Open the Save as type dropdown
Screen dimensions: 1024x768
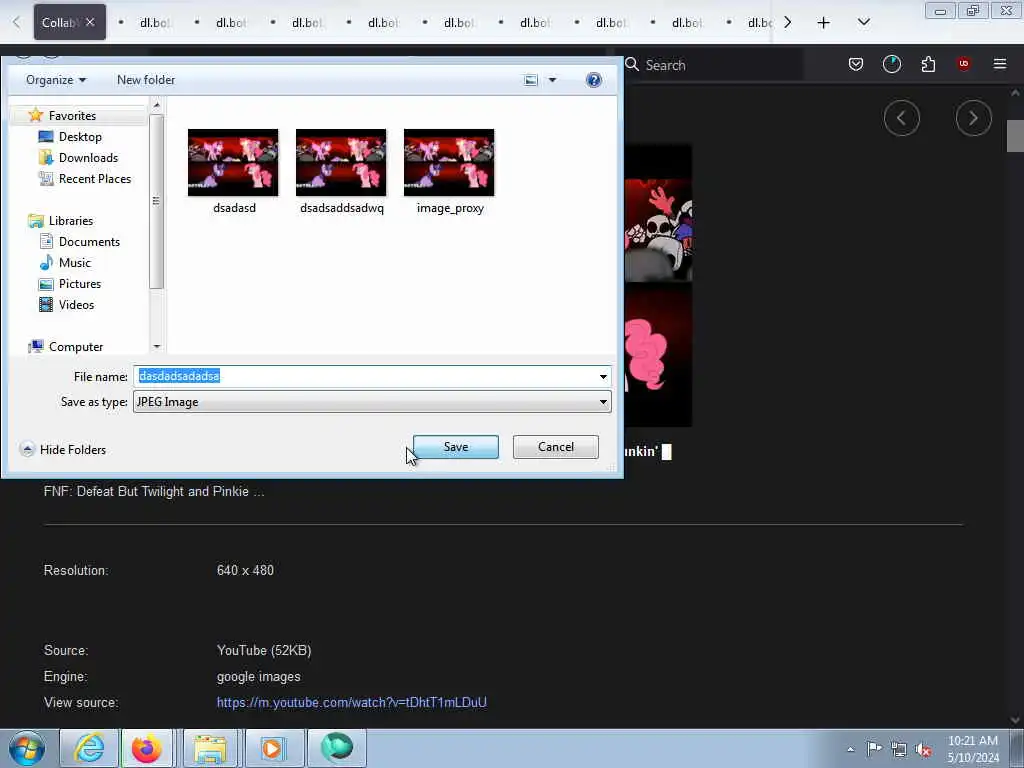click(x=372, y=402)
